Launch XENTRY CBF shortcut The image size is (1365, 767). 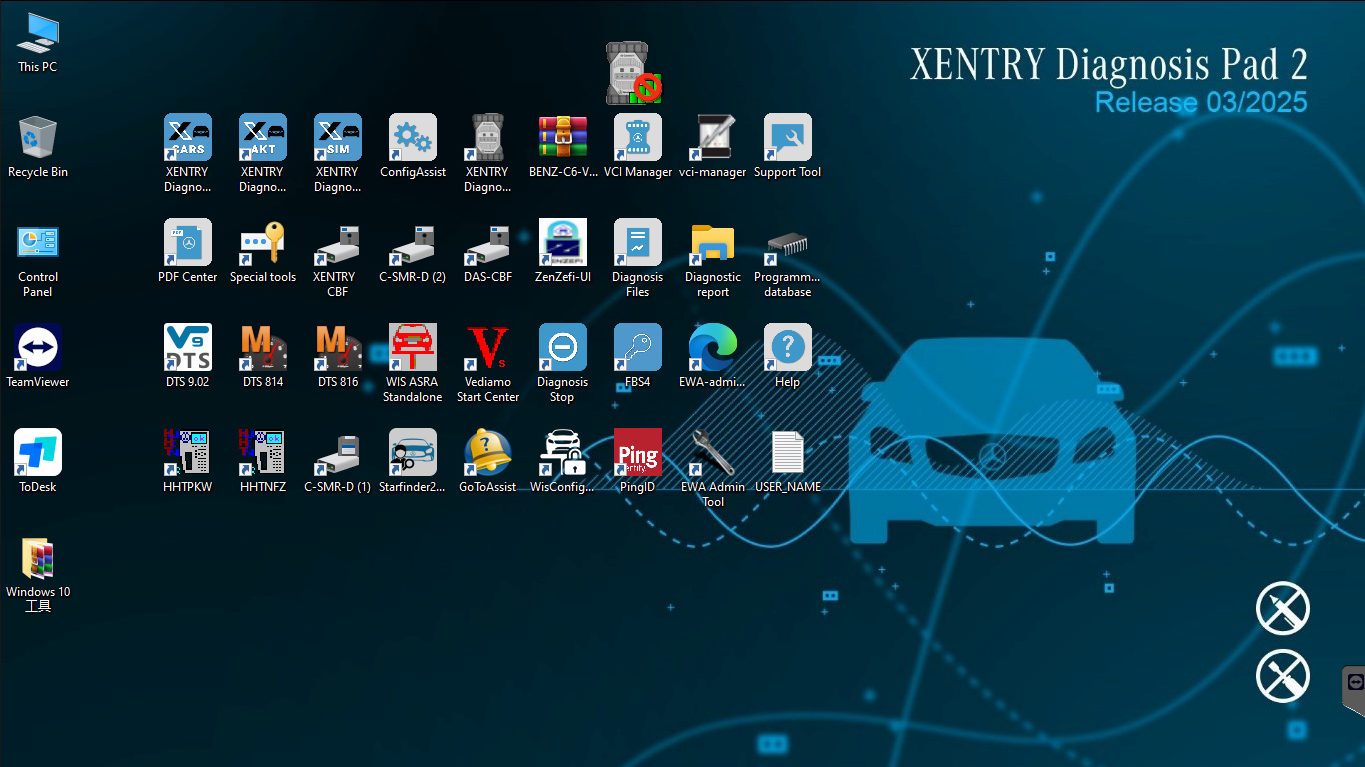tap(337, 243)
